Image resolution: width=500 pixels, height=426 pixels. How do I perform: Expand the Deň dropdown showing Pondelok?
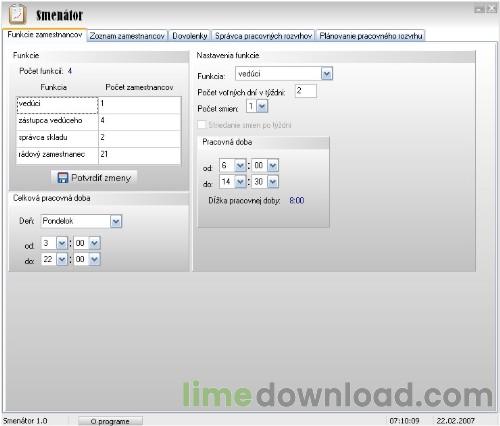coord(116,221)
